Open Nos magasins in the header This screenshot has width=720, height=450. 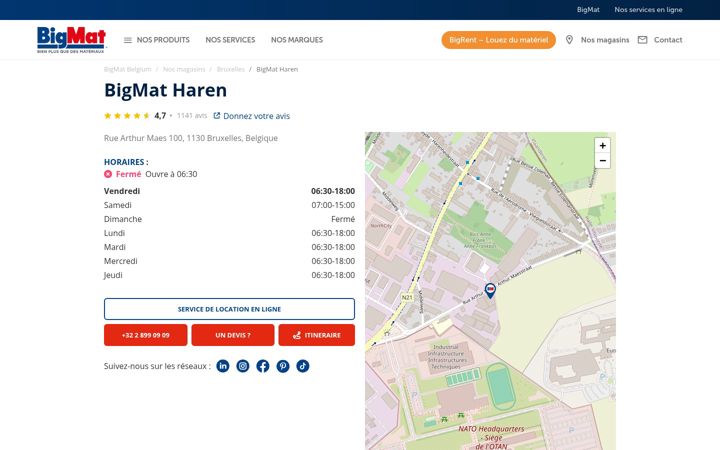[x=605, y=40]
